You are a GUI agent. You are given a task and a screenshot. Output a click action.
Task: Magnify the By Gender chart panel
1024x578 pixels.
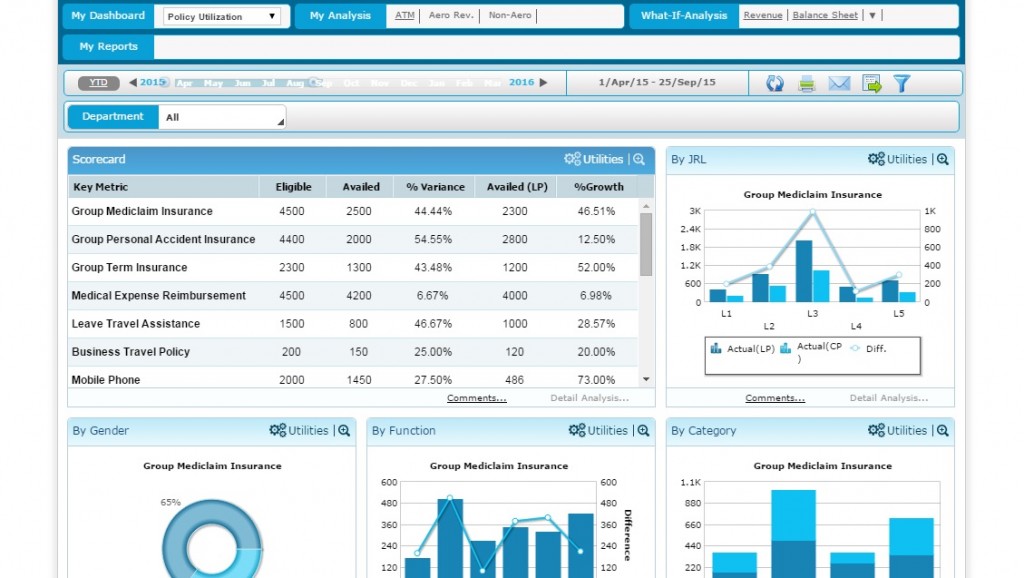(344, 430)
